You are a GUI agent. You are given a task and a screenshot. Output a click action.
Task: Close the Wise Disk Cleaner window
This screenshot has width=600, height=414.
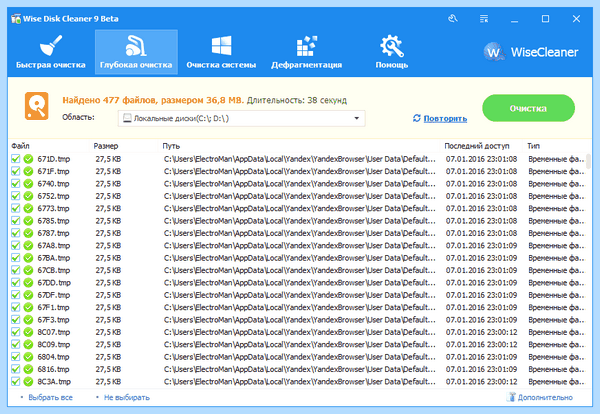coord(576,19)
